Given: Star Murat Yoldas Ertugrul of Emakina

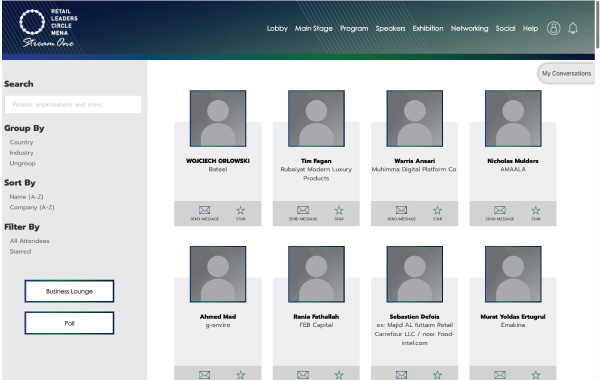Looking at the screenshot, I should (x=536, y=375).
